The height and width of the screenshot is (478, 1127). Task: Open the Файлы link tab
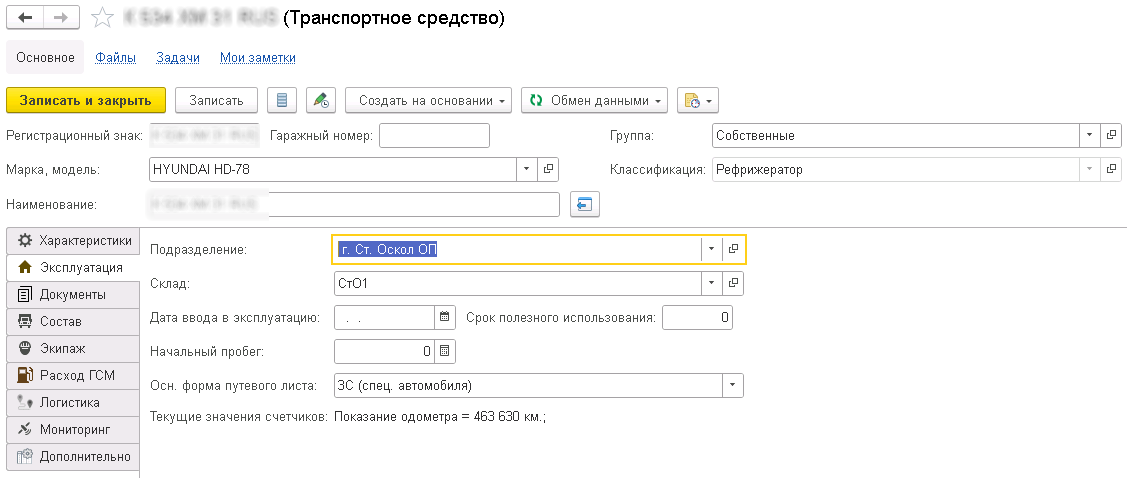[x=116, y=58]
